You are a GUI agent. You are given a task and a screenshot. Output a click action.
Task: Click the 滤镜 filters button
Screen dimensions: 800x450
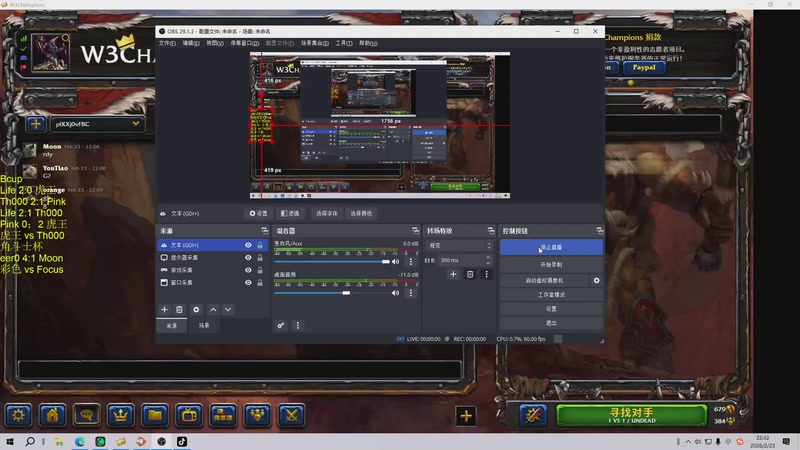(x=290, y=213)
